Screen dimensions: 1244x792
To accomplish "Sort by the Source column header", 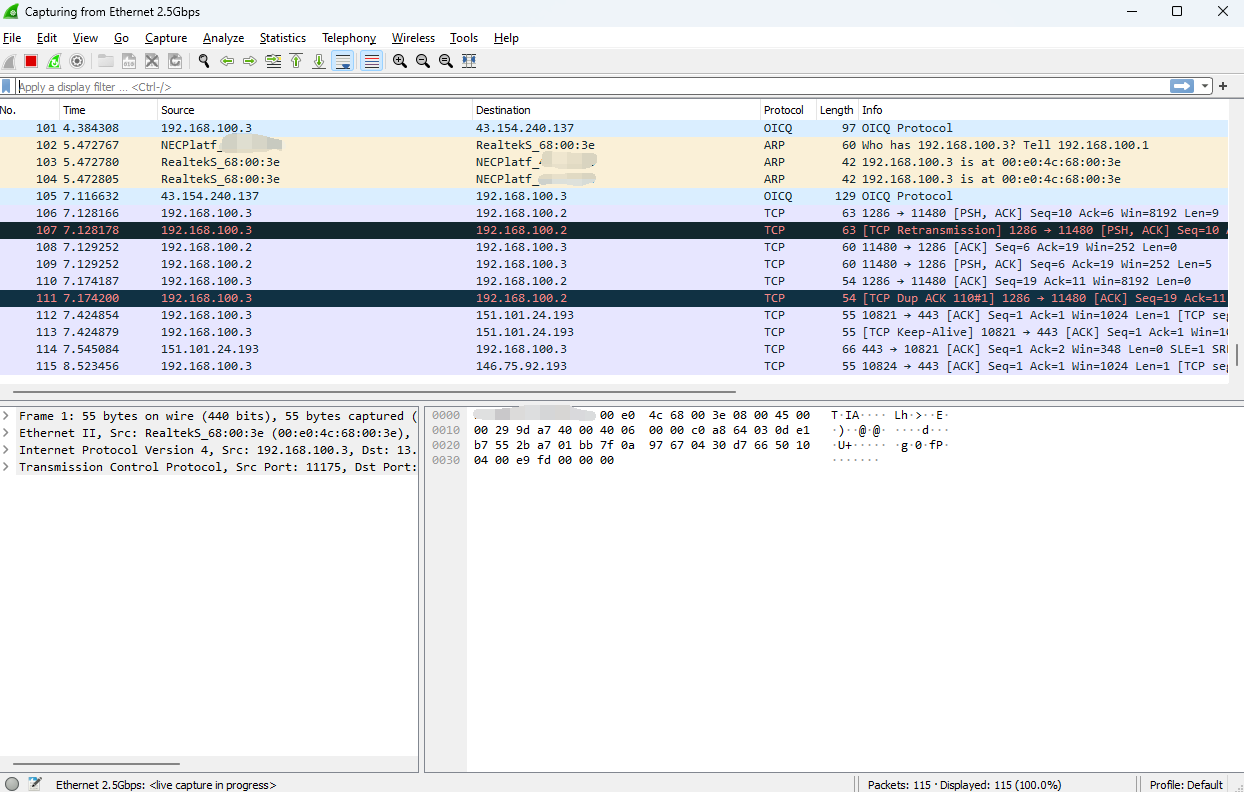I will point(315,110).
